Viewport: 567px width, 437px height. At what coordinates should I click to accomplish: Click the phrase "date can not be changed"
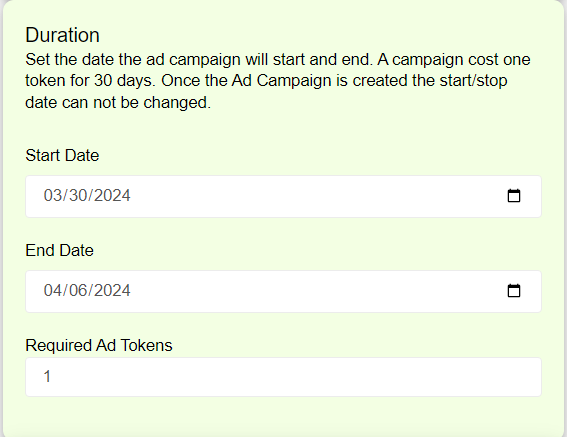[x=118, y=102]
